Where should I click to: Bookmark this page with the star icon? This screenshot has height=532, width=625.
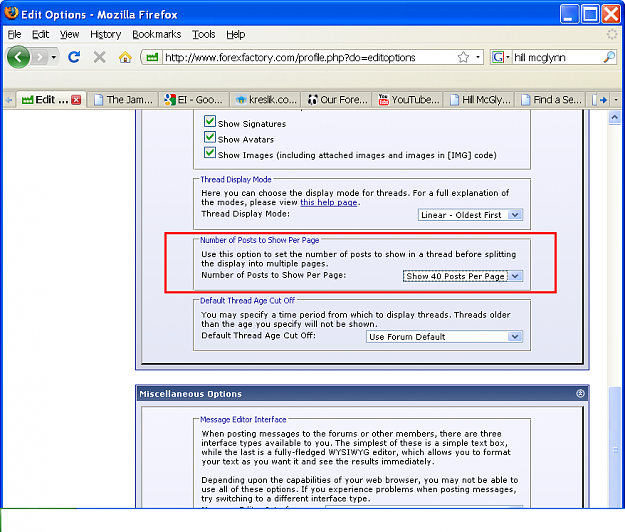[x=463, y=57]
